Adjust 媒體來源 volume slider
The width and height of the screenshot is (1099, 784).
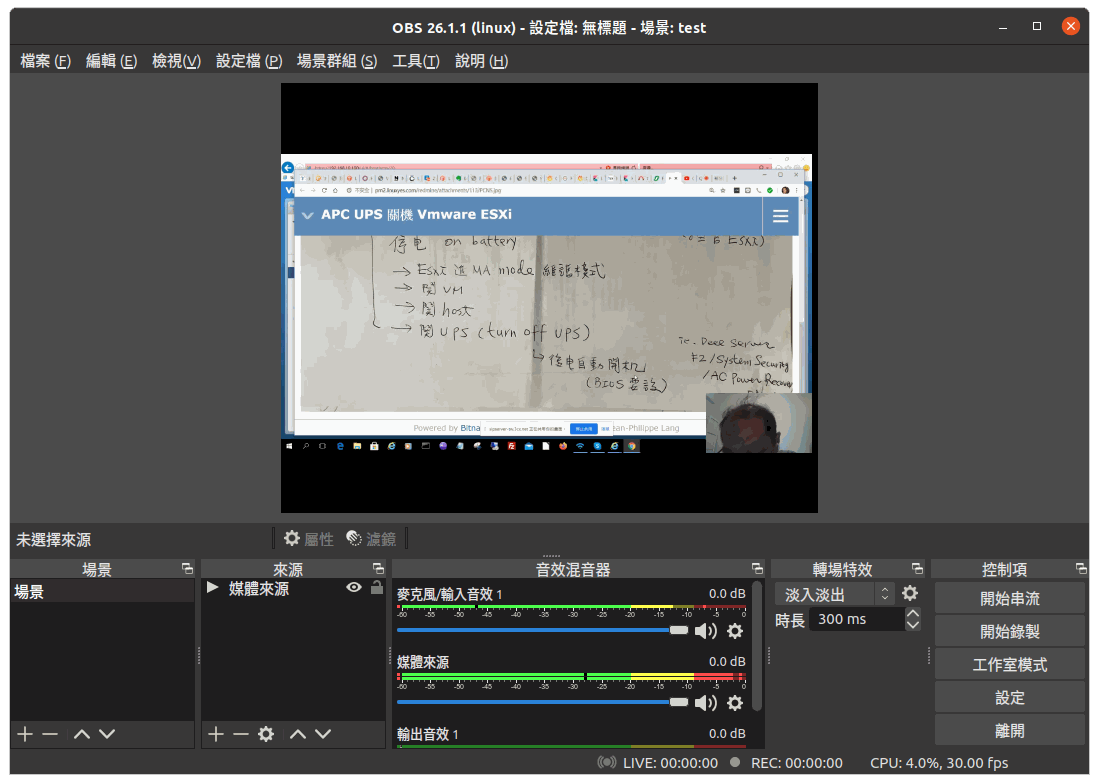(x=543, y=702)
